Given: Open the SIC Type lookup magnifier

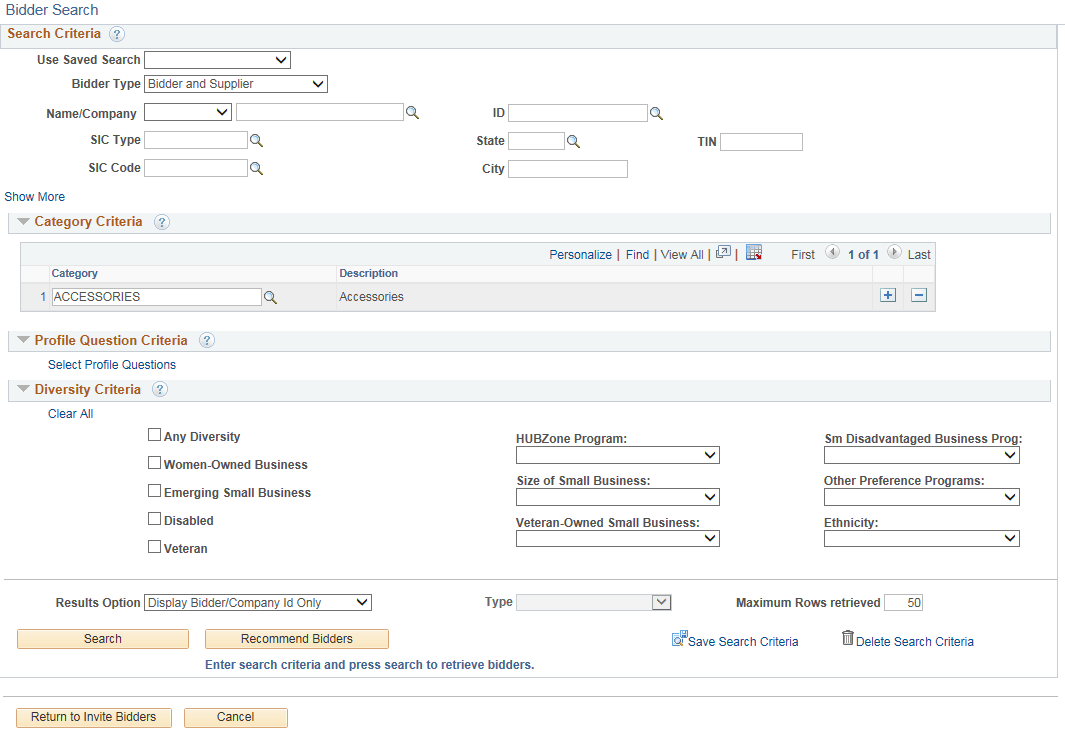Looking at the screenshot, I should [x=257, y=141].
